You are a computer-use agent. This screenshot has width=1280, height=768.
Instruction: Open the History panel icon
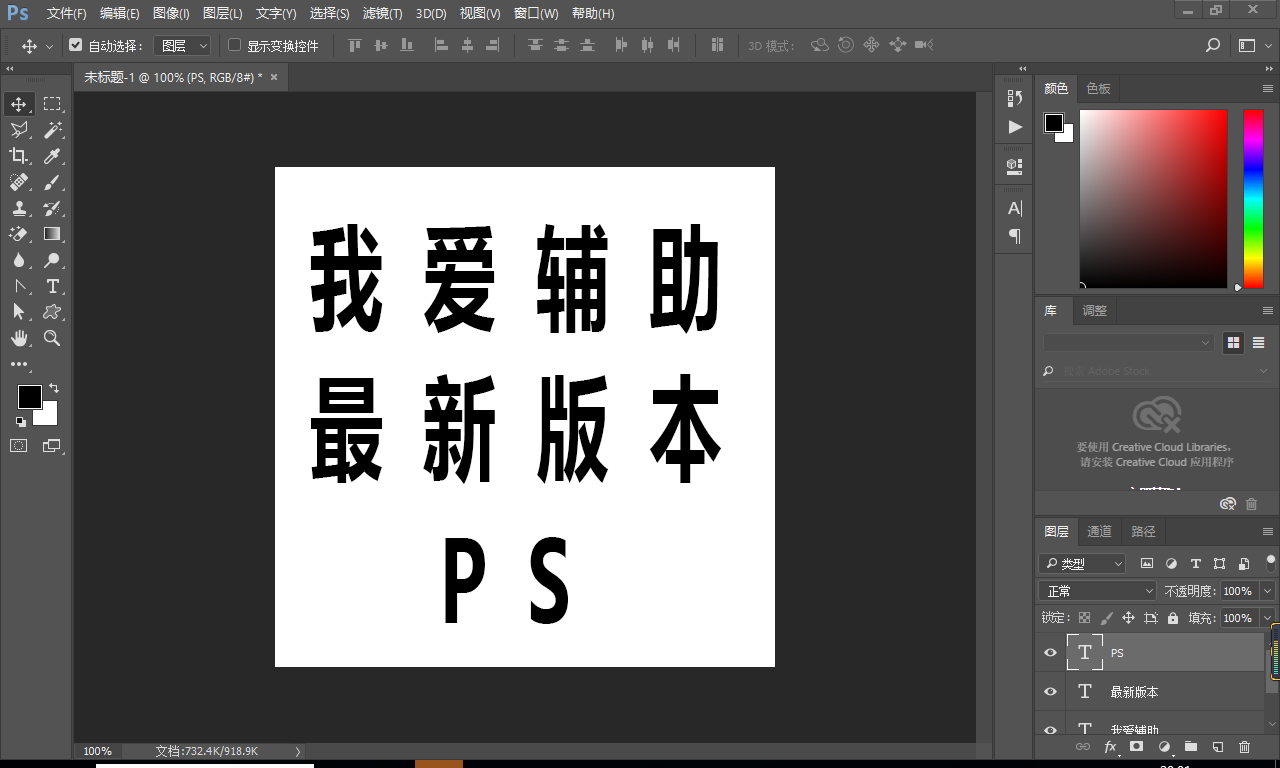point(1015,97)
